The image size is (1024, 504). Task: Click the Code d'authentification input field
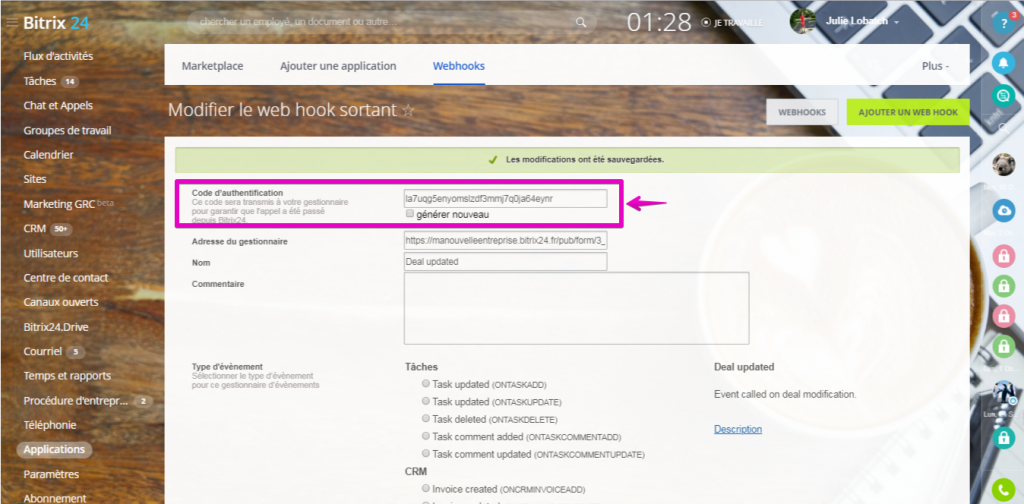pyautogui.click(x=505, y=198)
